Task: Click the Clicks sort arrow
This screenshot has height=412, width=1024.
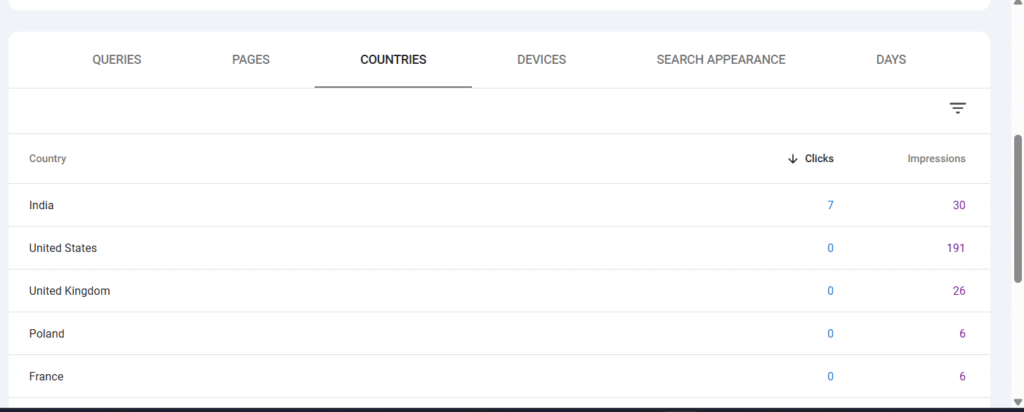Action: click(x=792, y=159)
